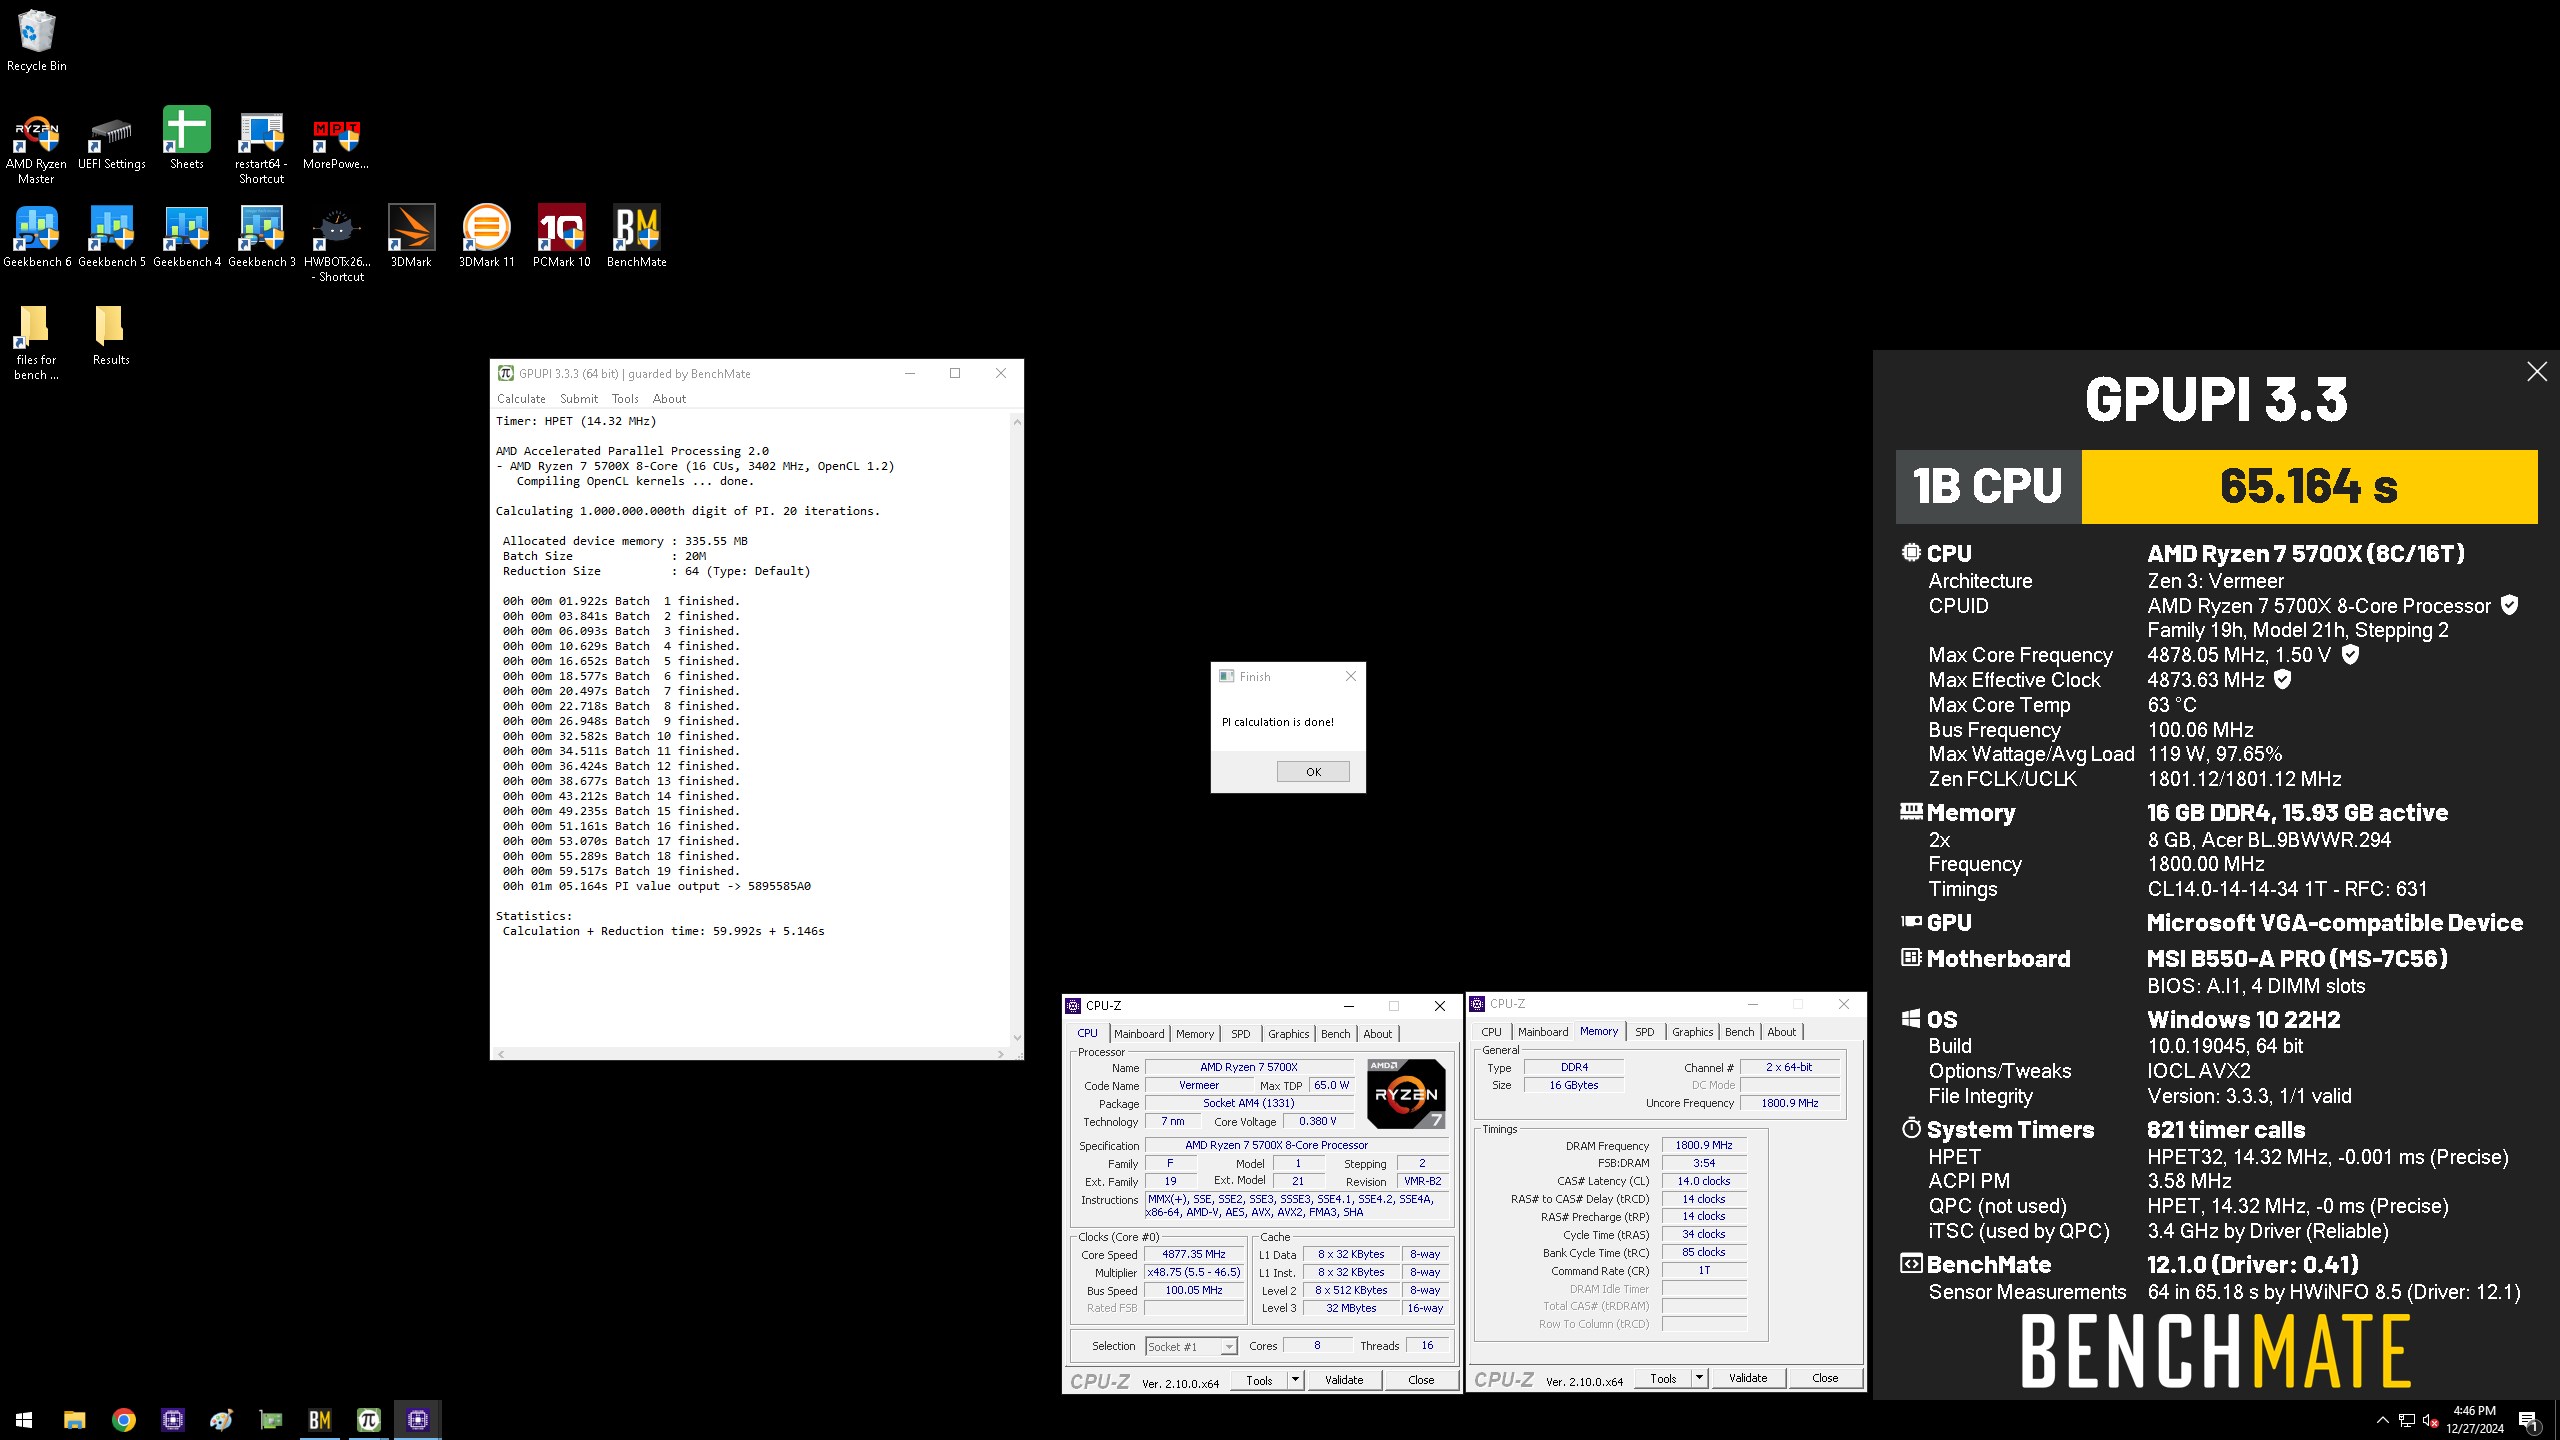Open File Explorer from taskbar

[x=74, y=1419]
